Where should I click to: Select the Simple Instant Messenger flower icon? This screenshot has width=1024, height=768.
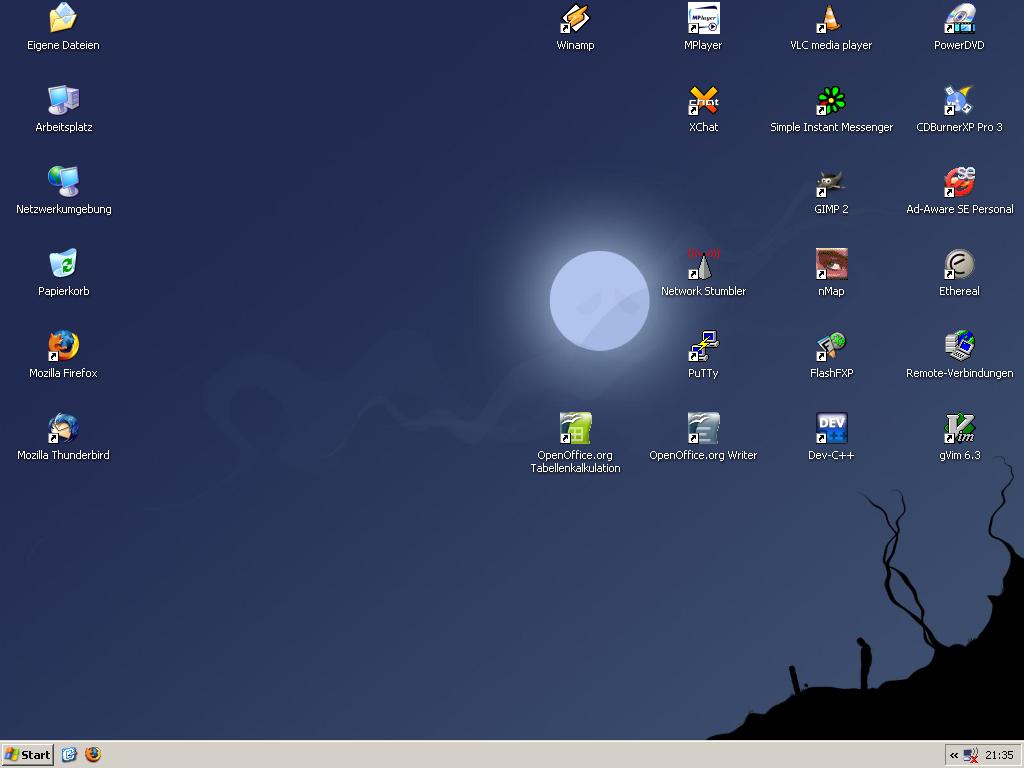831,100
